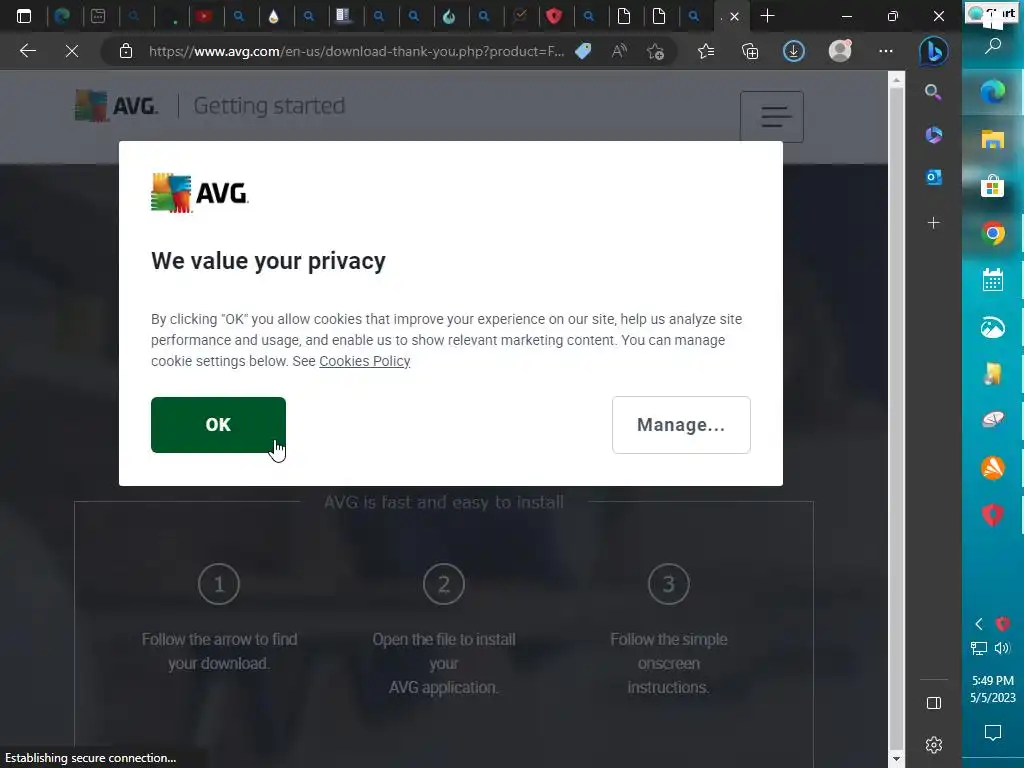Close the current active tab
This screenshot has width=1024, height=768.
coord(735,17)
